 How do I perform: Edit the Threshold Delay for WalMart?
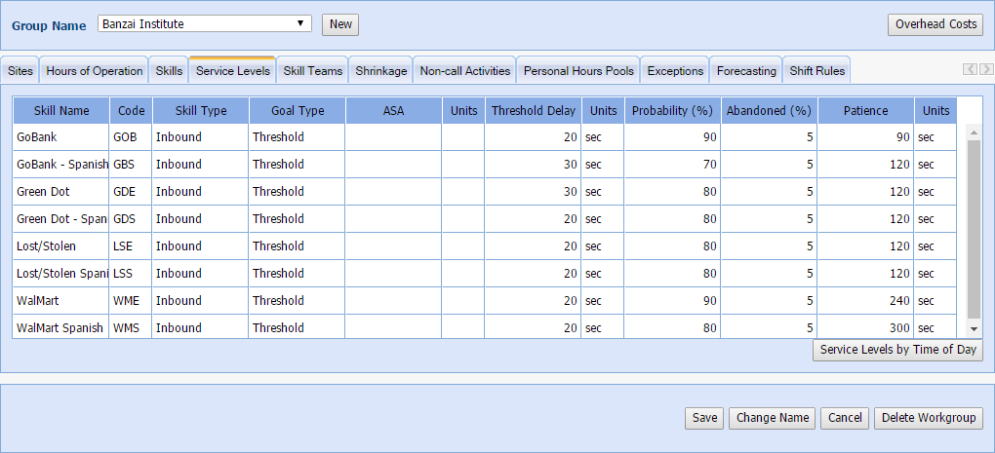point(532,300)
